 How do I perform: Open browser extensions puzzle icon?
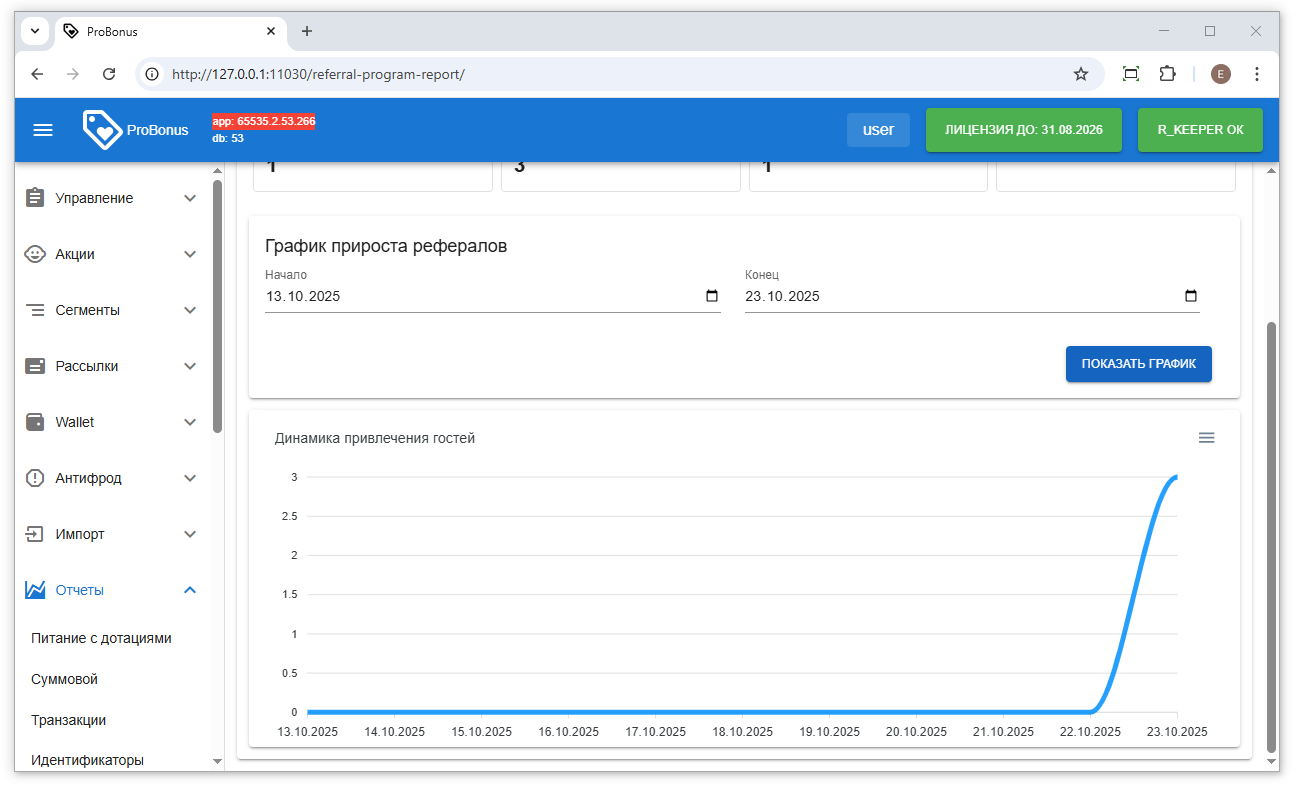point(1167,74)
